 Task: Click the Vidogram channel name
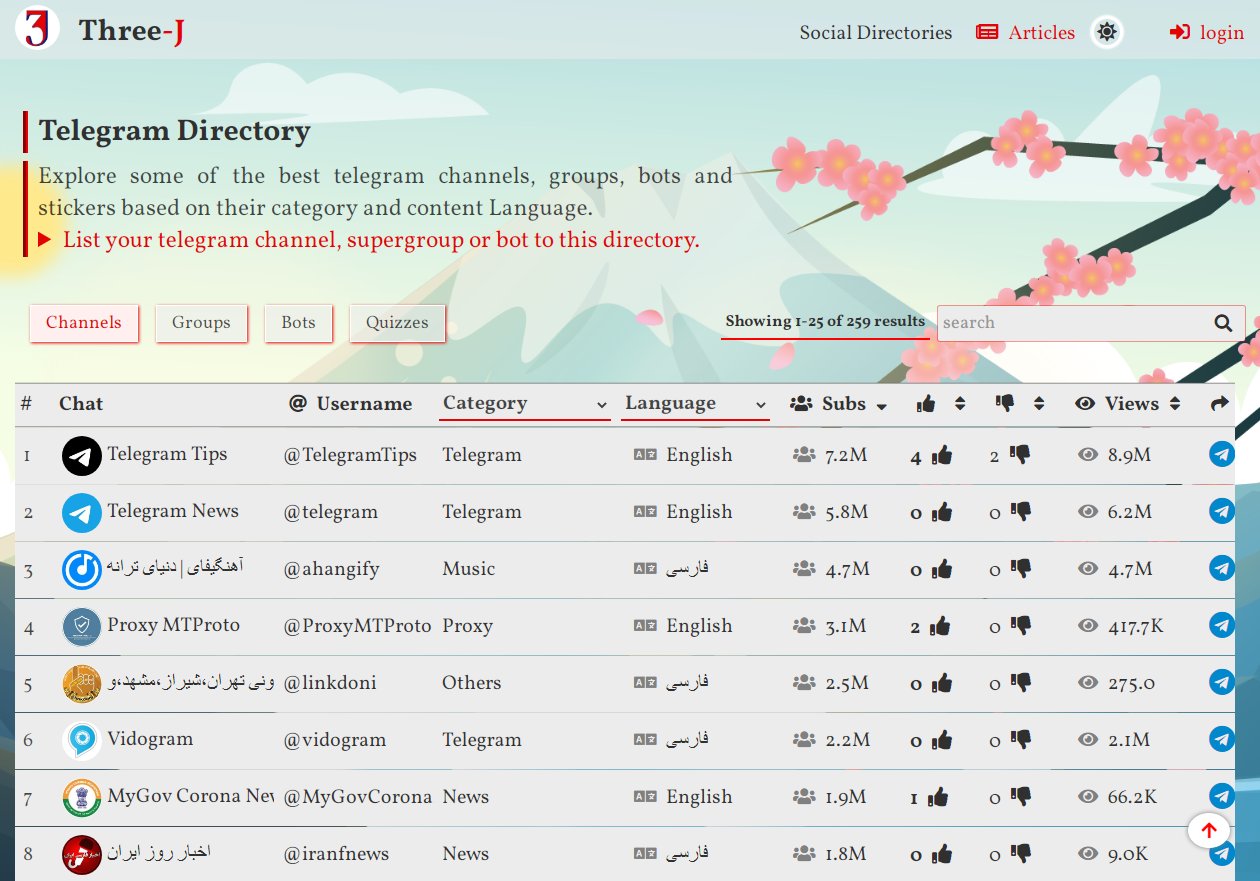click(x=150, y=739)
